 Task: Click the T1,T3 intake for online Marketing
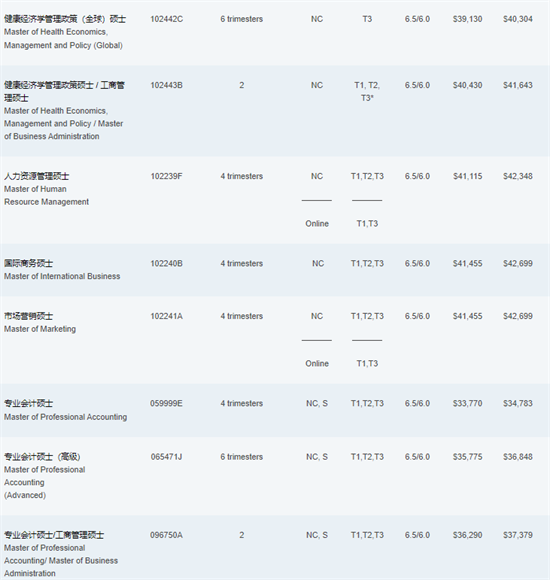point(367,363)
